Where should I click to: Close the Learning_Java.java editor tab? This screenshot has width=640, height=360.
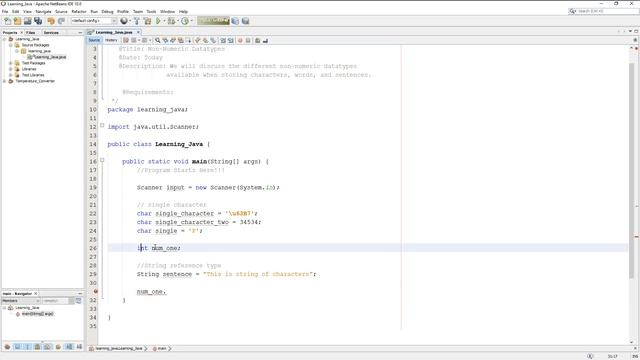pos(138,32)
